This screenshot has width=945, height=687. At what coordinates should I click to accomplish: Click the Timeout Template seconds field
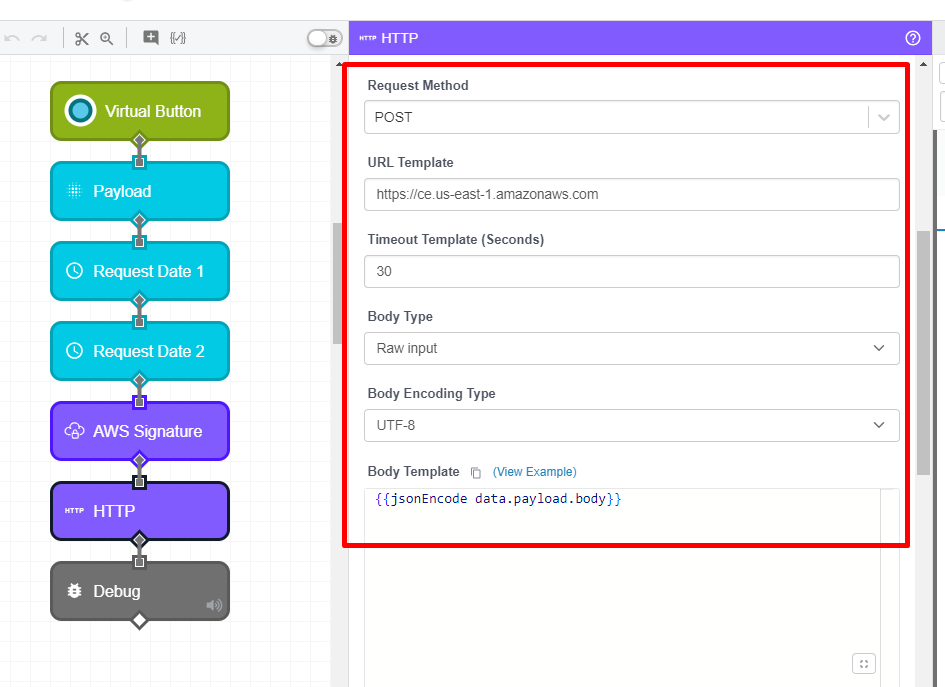632,271
